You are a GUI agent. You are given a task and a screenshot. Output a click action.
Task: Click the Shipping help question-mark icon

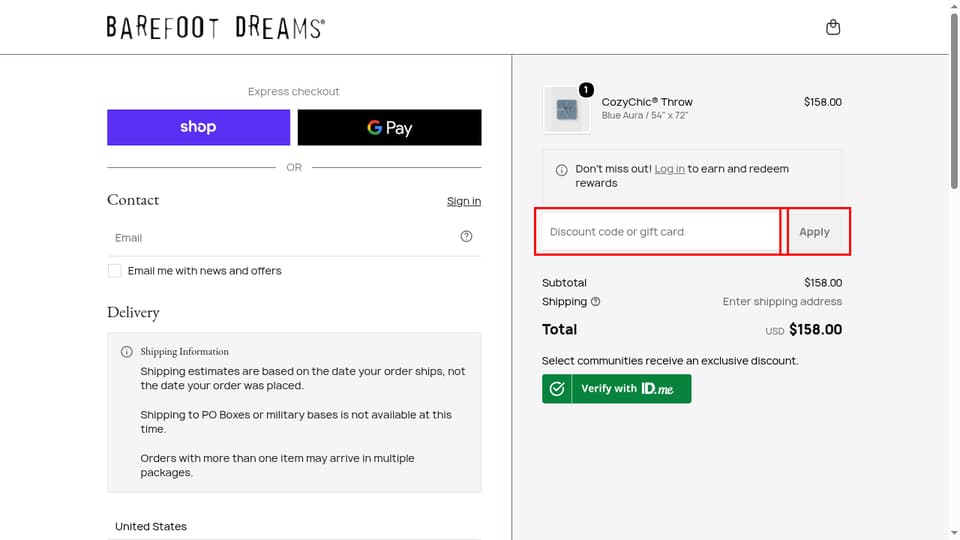point(595,301)
